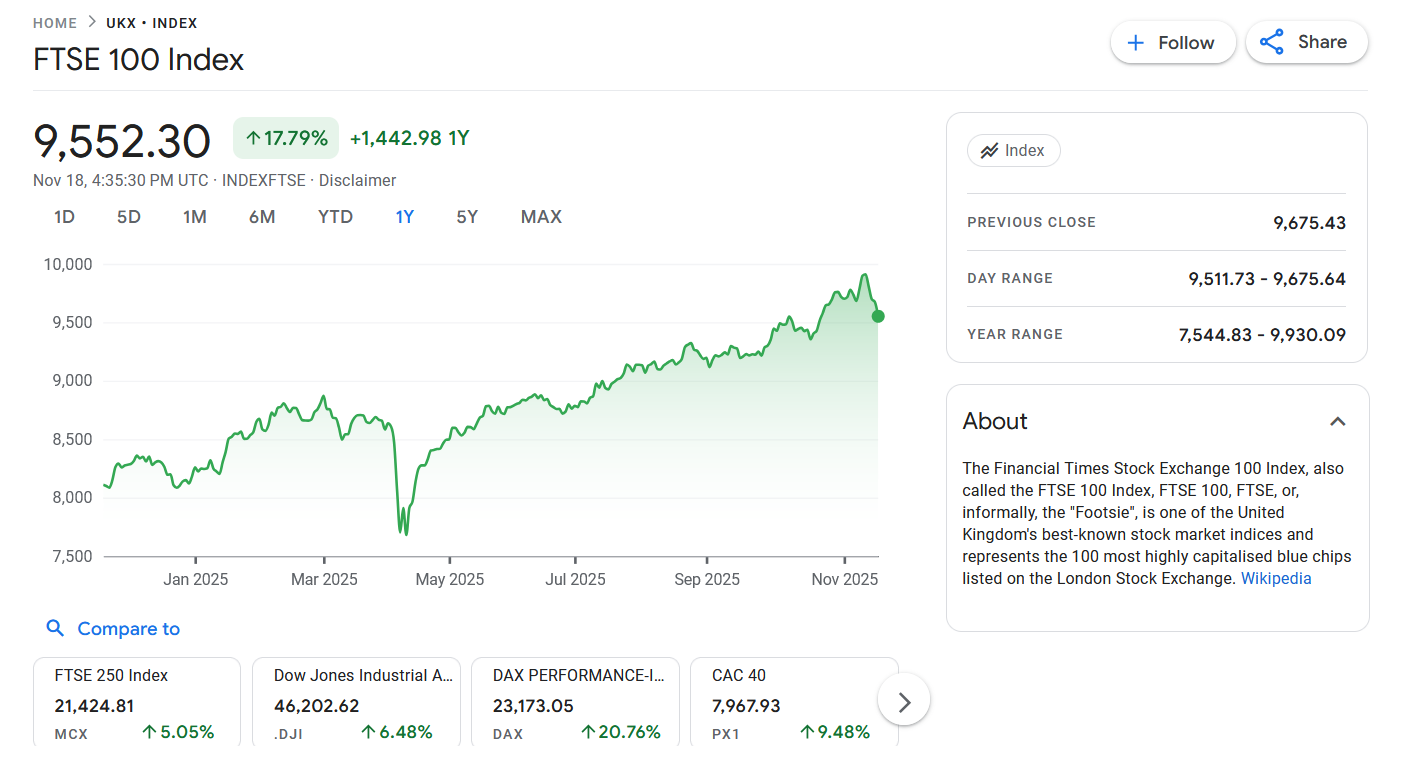Click the 46,202.62 Dow Jones value
This screenshot has width=1411, height=770.
(316, 706)
